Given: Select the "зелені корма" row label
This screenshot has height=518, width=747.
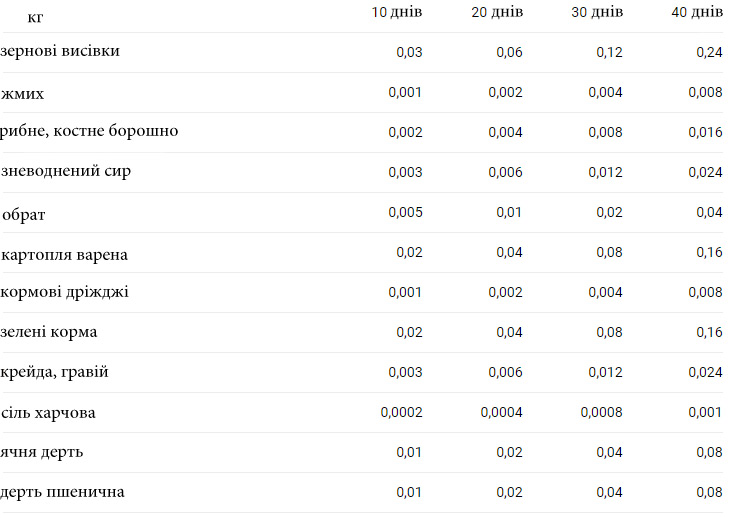Looking at the screenshot, I should tap(49, 332).
